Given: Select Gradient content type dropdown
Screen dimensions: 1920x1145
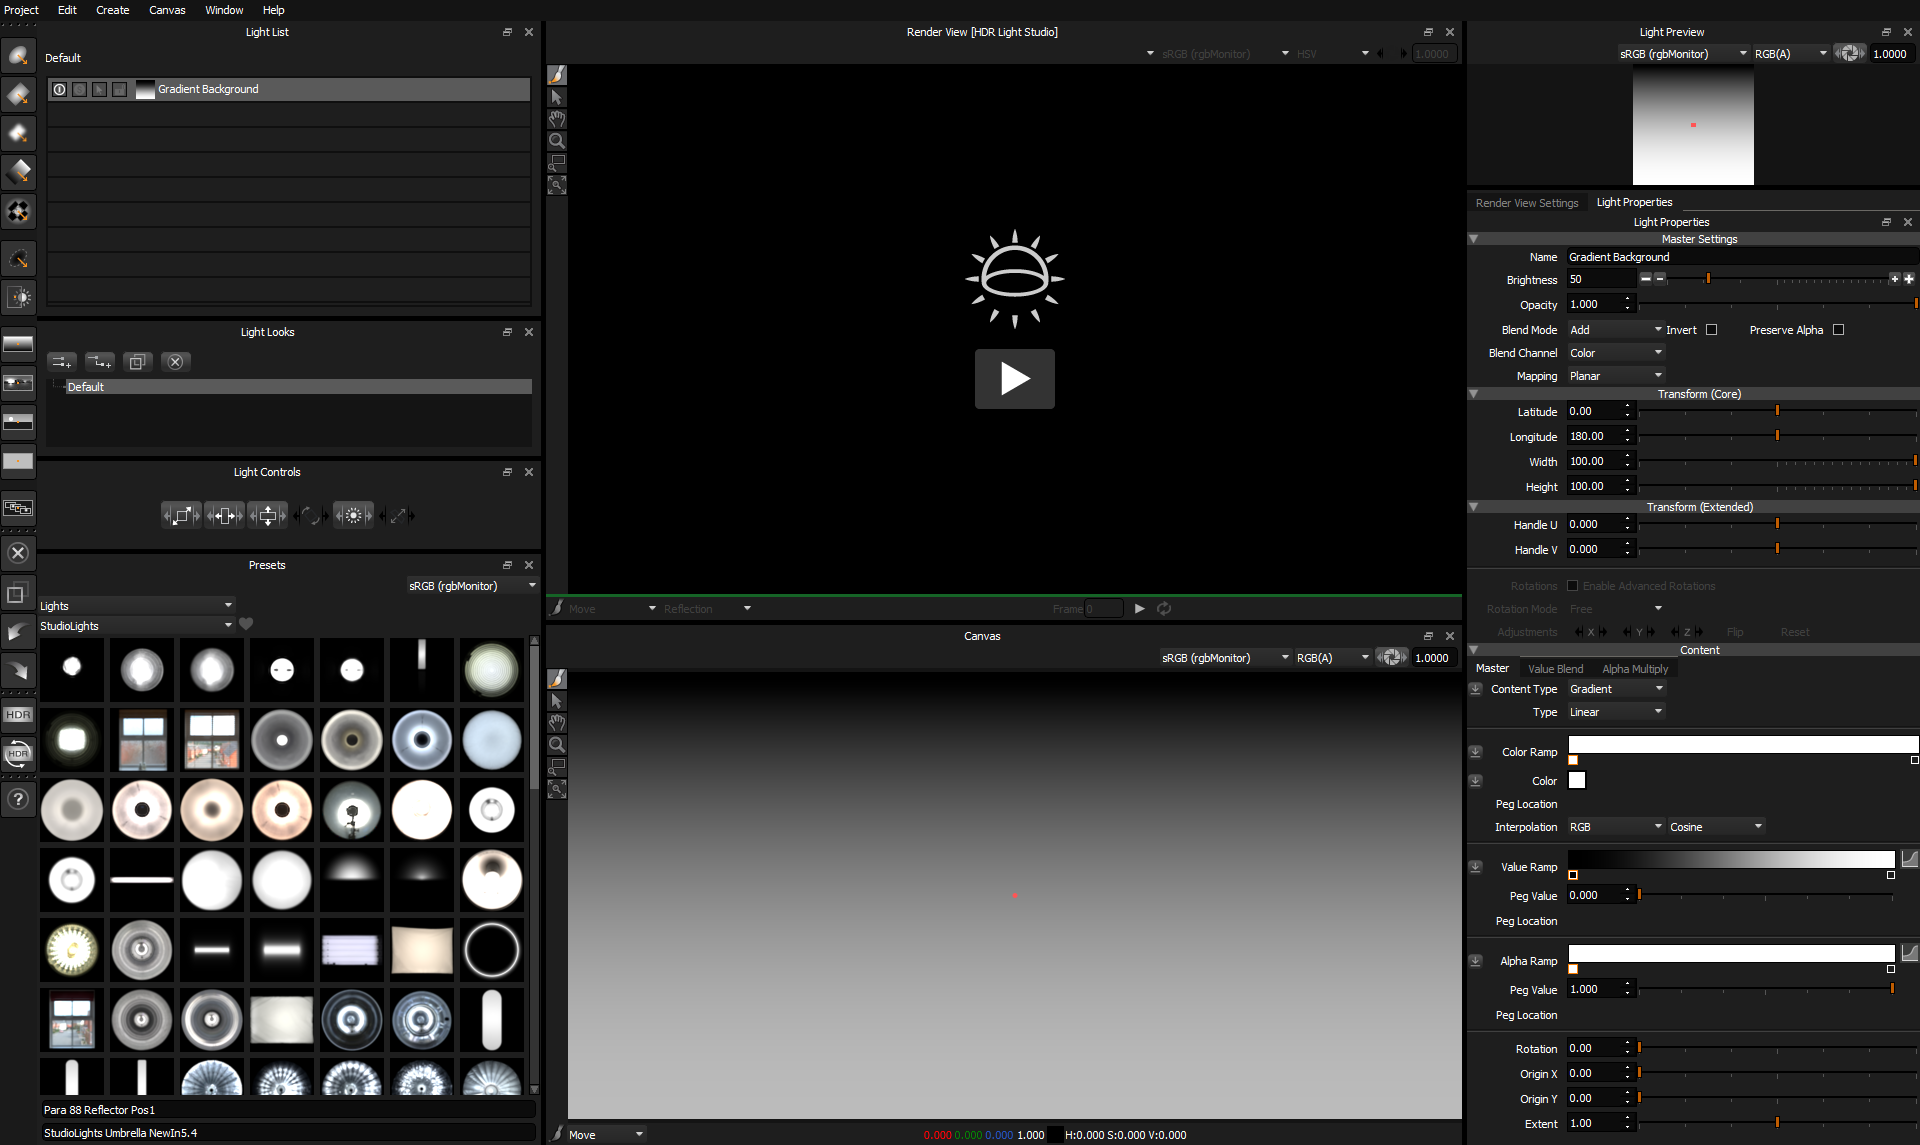Looking at the screenshot, I should point(1615,688).
